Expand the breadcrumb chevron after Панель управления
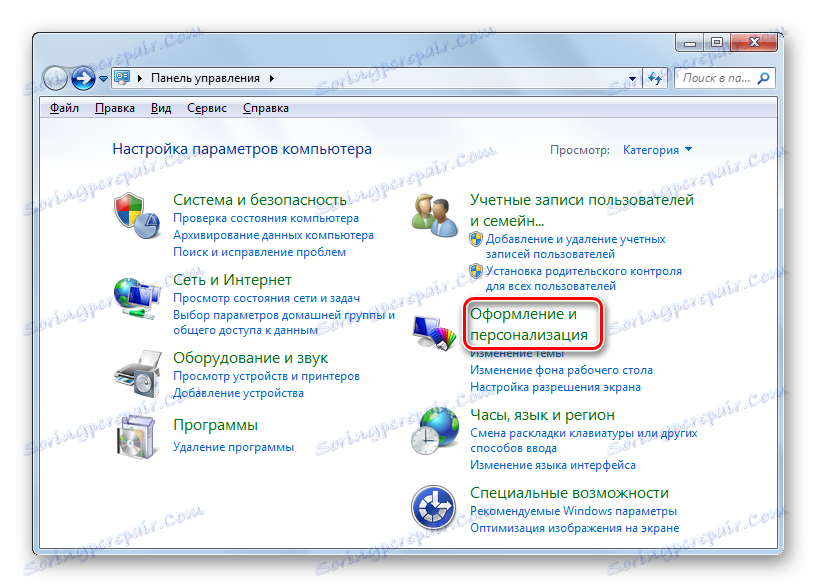Screen dimensions: 817x588 [271, 77]
